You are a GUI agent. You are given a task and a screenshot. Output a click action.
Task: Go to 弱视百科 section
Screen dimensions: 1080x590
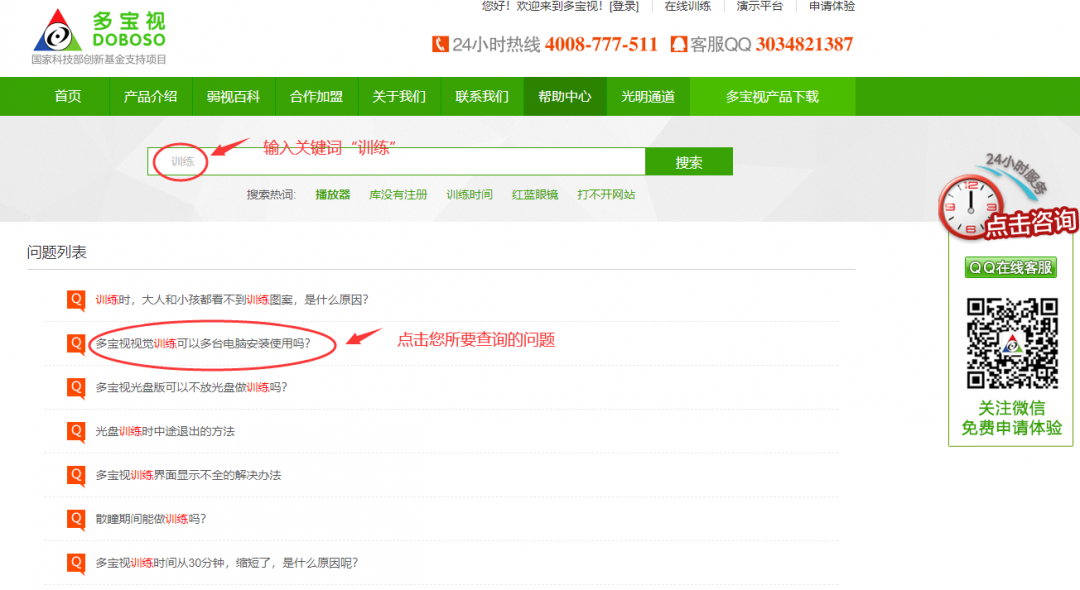click(x=233, y=96)
